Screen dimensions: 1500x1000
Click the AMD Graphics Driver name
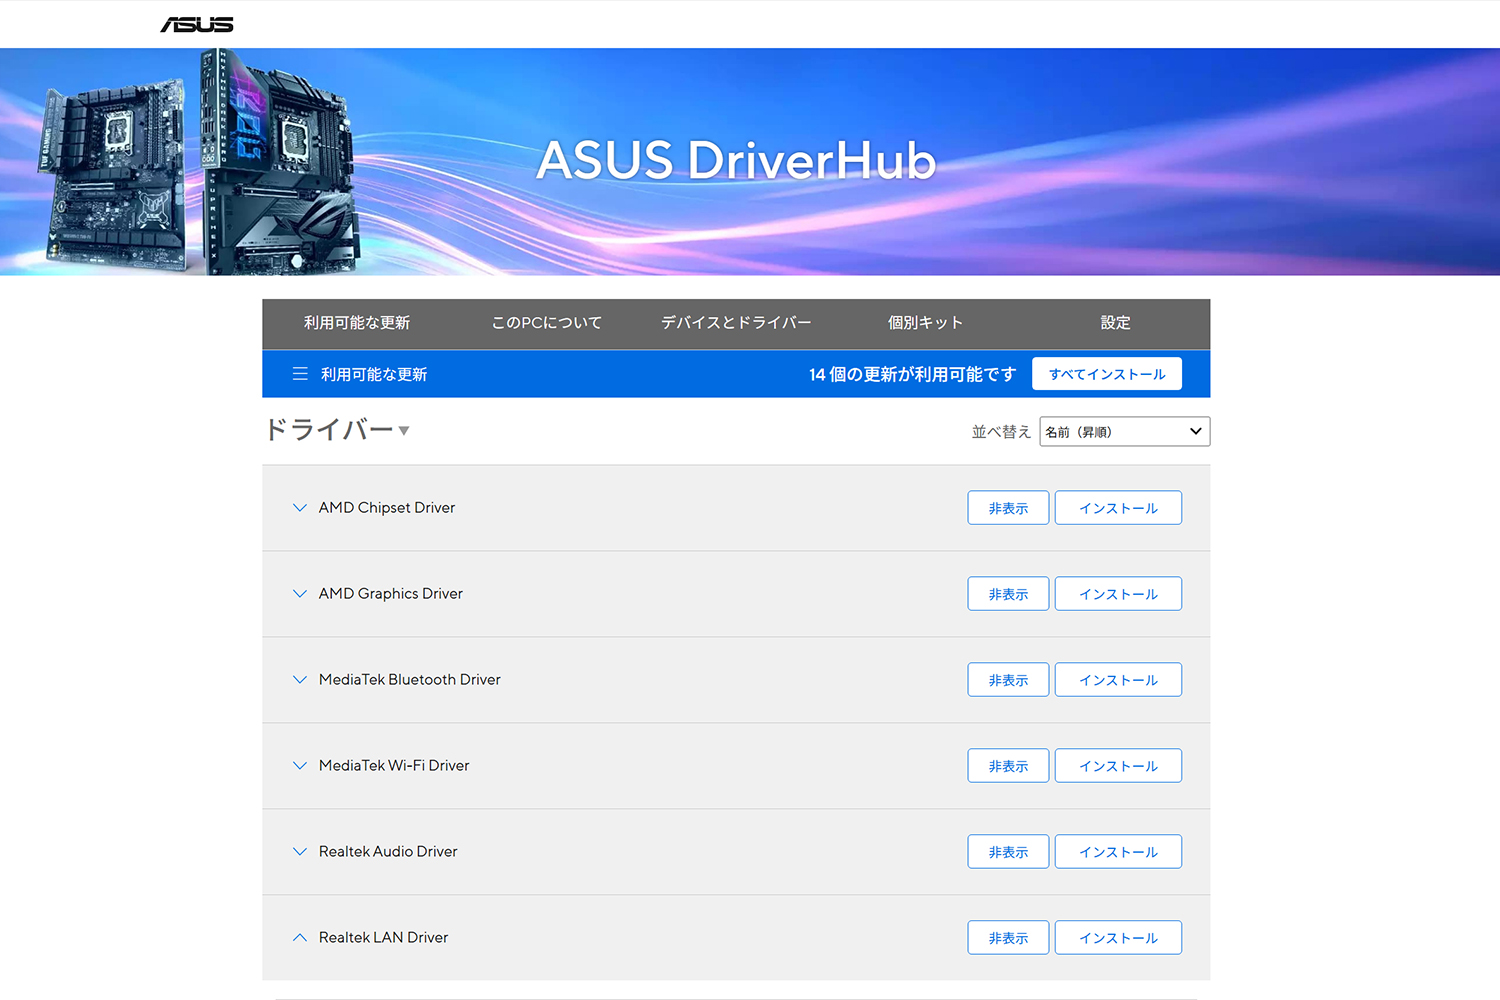(391, 594)
